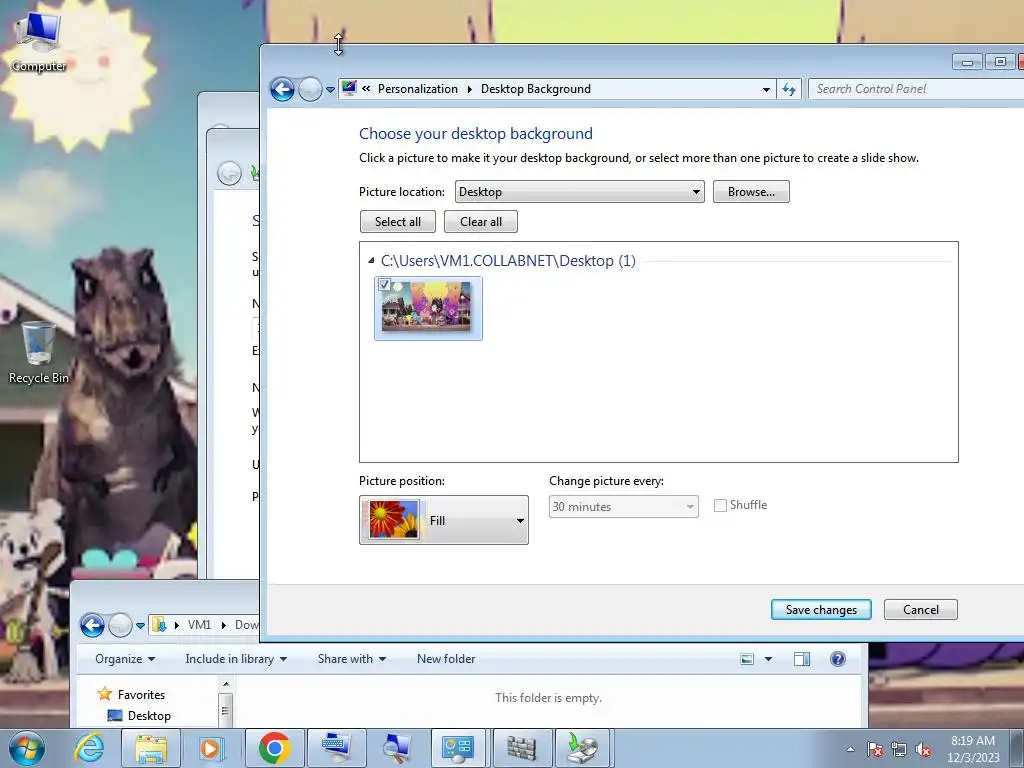Screen dimensions: 1024x768
Task: Open Explorer help icon
Action: (838, 659)
